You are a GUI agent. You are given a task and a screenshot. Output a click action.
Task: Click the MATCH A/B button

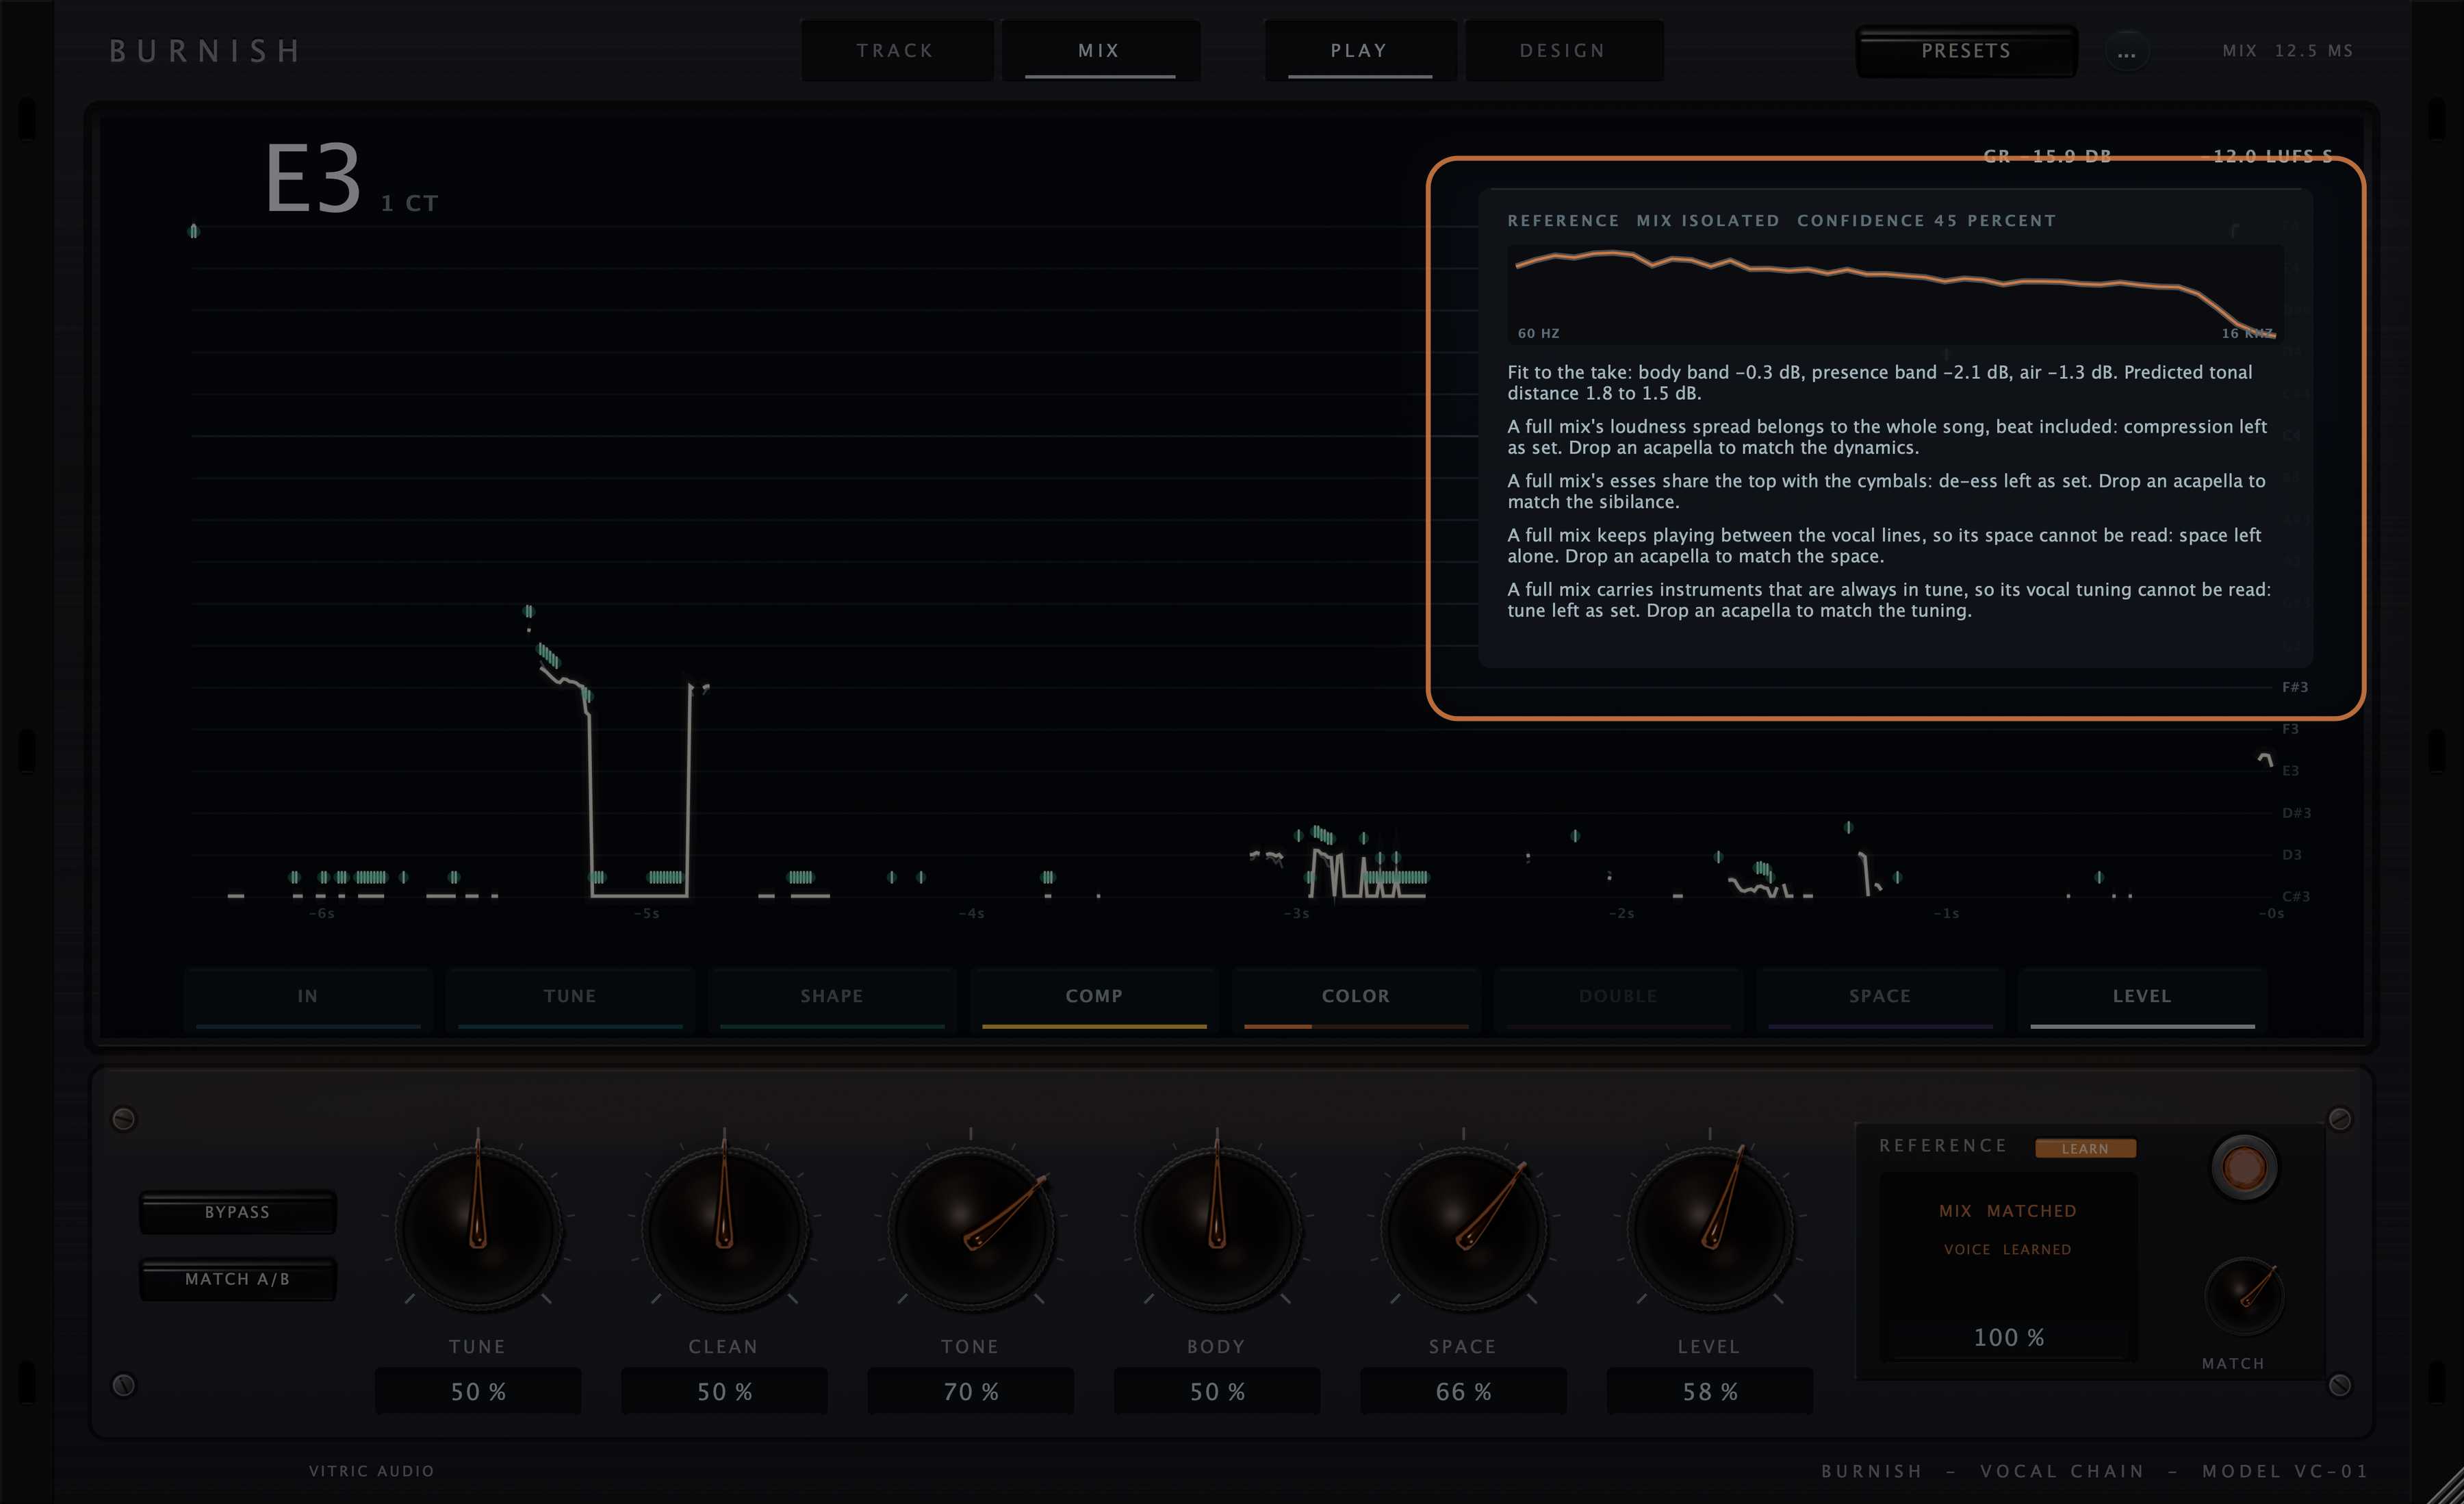click(237, 1279)
